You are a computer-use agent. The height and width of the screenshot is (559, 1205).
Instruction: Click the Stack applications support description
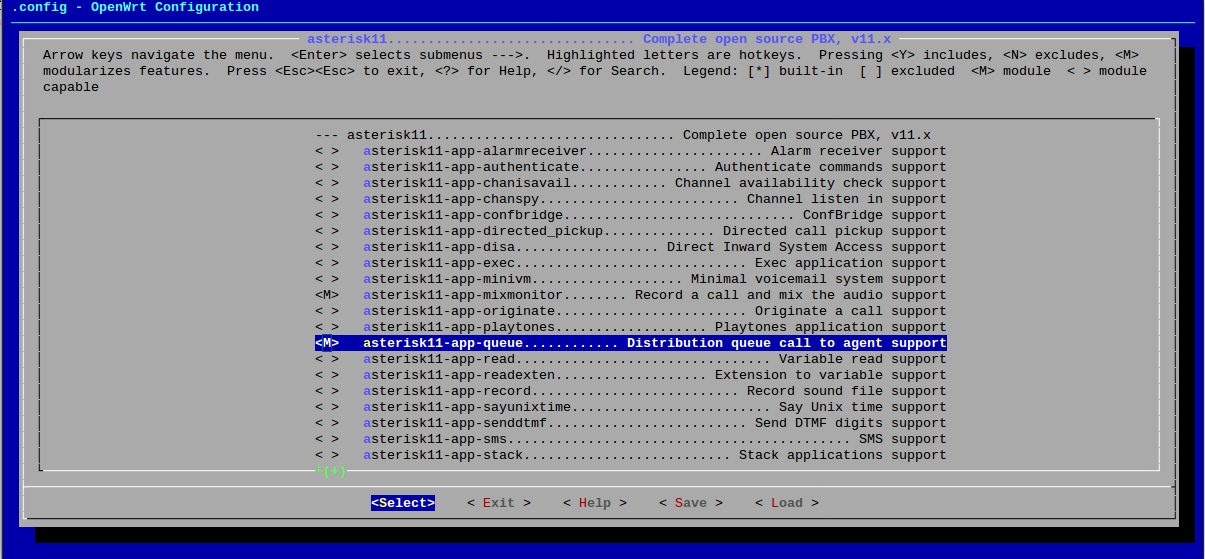[x=842, y=455]
